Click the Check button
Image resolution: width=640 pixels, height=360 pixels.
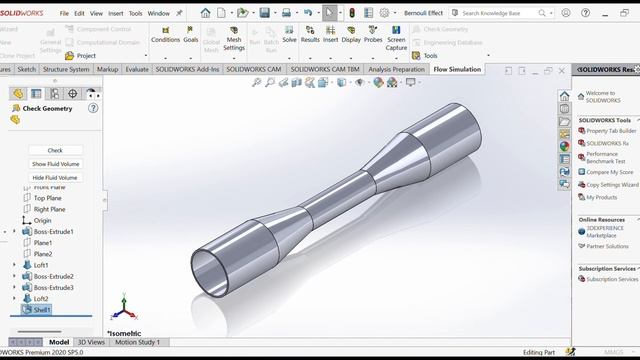coord(56,150)
